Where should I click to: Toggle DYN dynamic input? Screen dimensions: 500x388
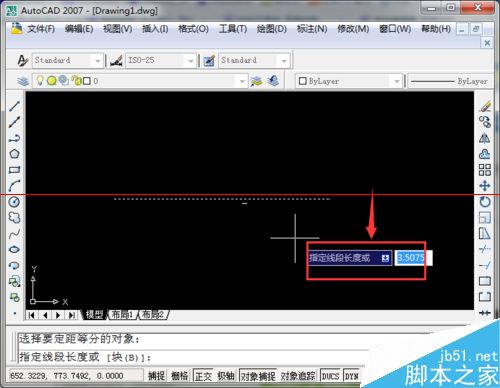coord(351,376)
